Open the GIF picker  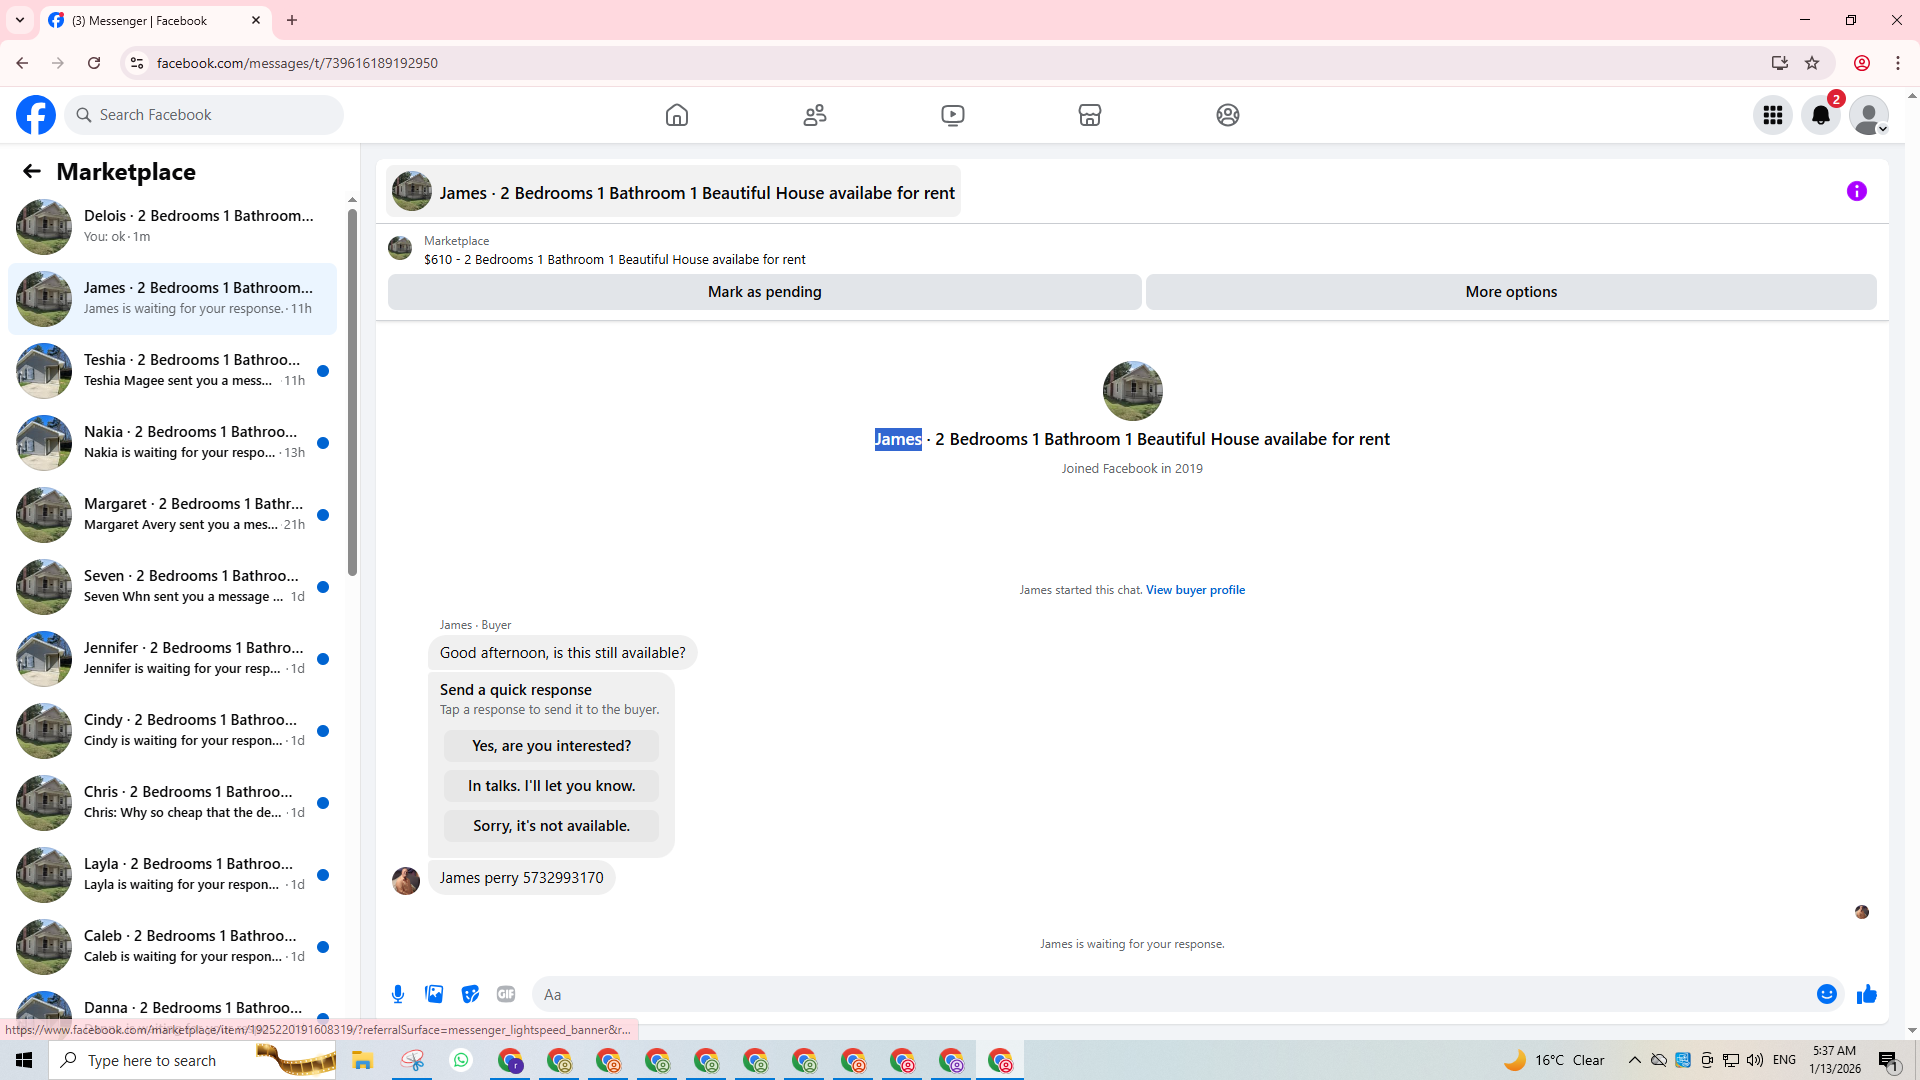tap(506, 994)
